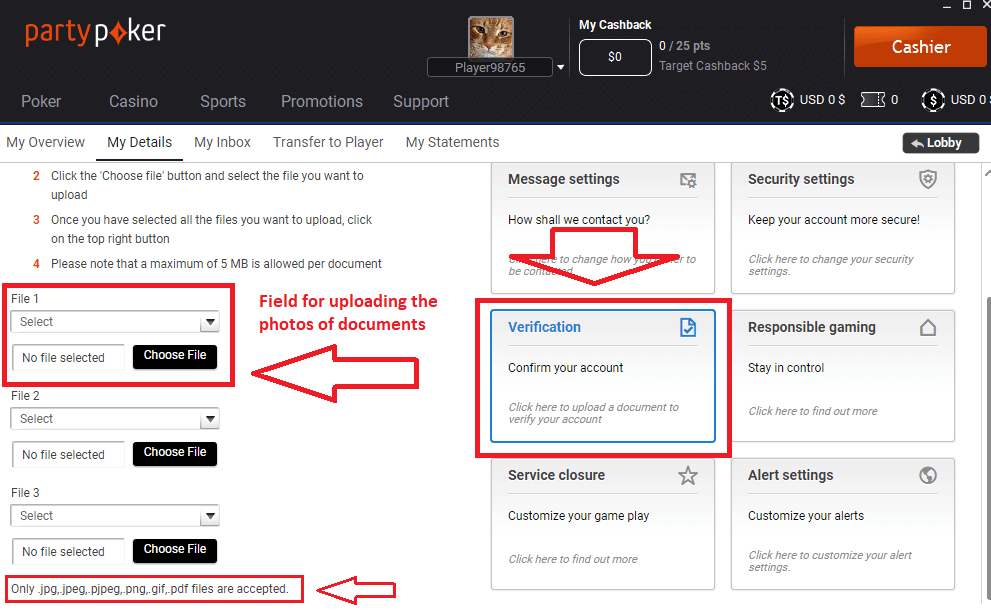The height and width of the screenshot is (610, 991).
Task: Click 'How shall we contact you?' text
Action: click(x=579, y=220)
